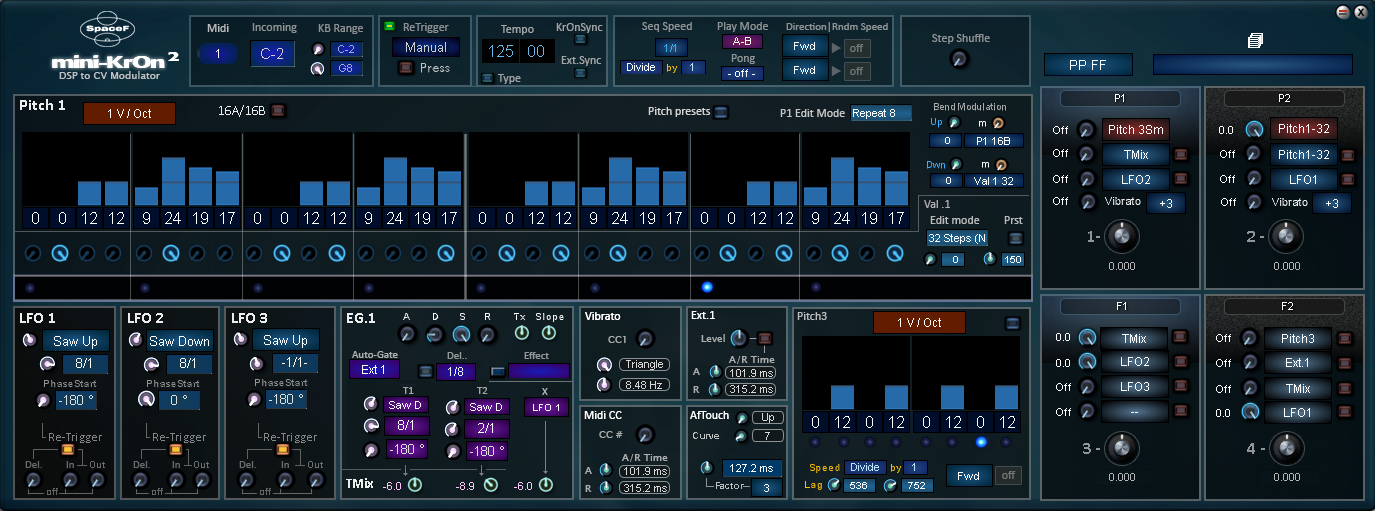Toggle the red switch beside TMix in P1

1180,155
